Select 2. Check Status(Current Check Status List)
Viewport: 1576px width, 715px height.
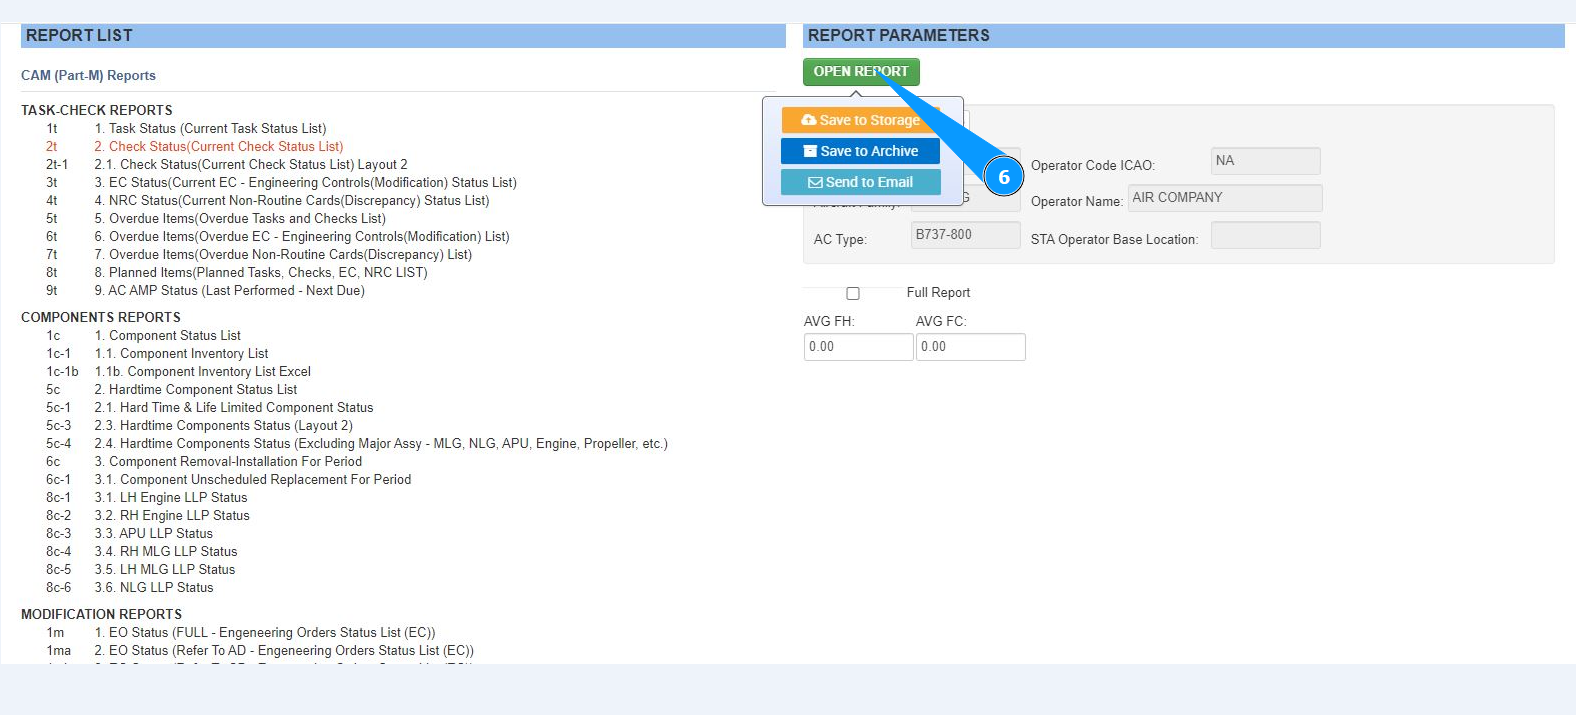[219, 147]
